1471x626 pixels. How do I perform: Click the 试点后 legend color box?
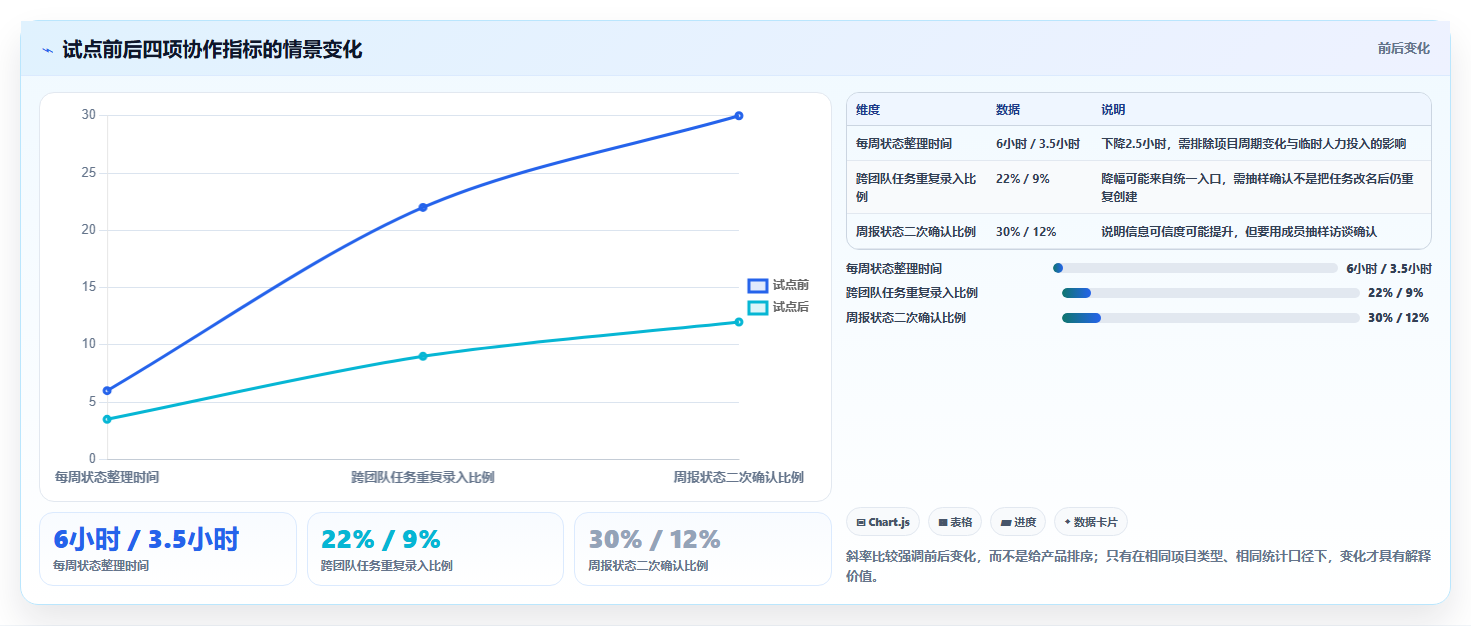tap(758, 308)
